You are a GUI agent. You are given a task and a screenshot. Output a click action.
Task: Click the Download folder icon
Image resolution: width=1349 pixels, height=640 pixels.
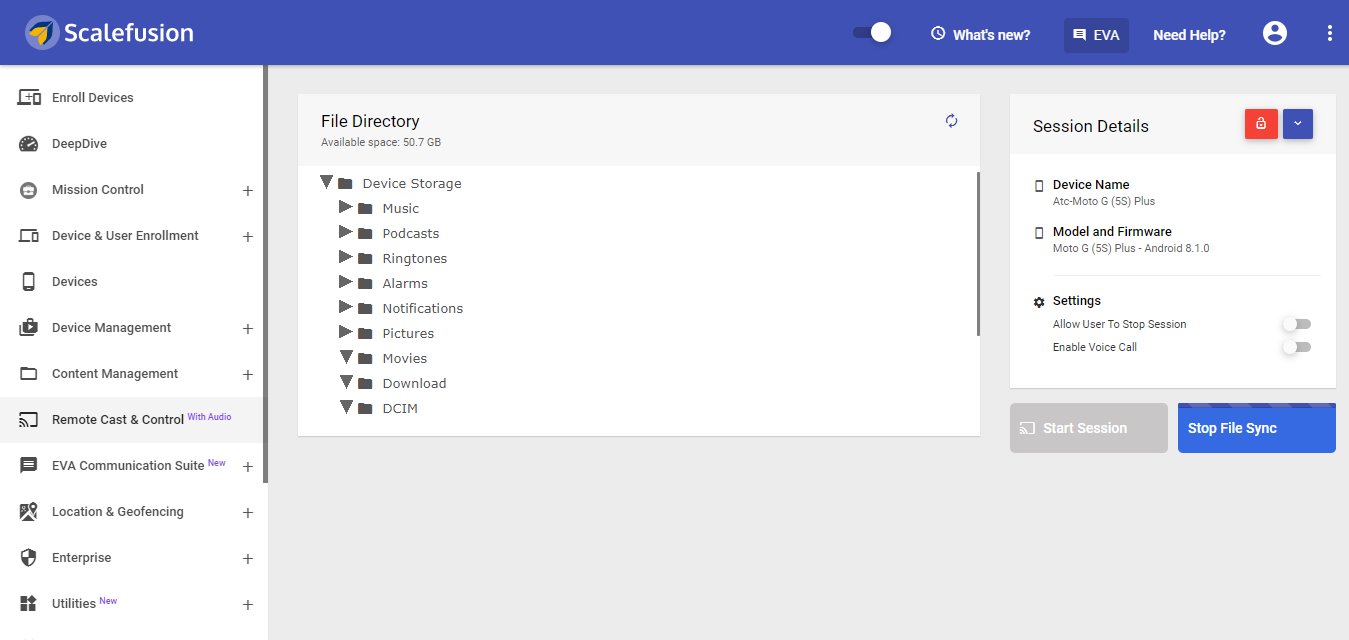(366, 384)
